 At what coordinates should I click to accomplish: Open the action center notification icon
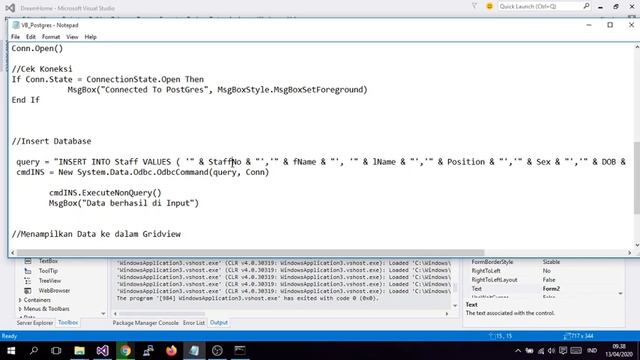tap(563, 351)
